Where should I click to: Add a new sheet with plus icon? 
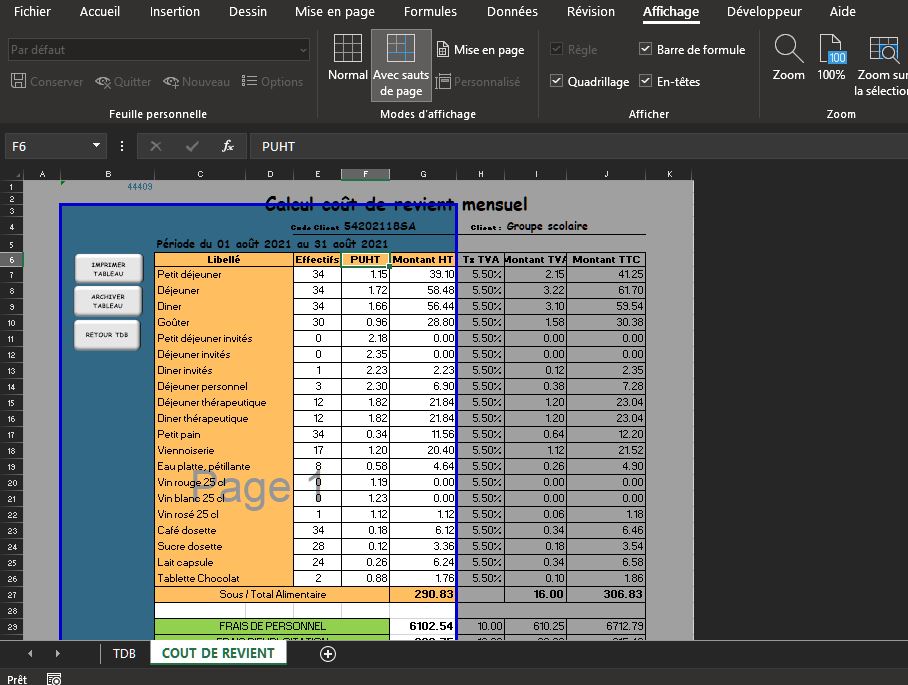(327, 654)
